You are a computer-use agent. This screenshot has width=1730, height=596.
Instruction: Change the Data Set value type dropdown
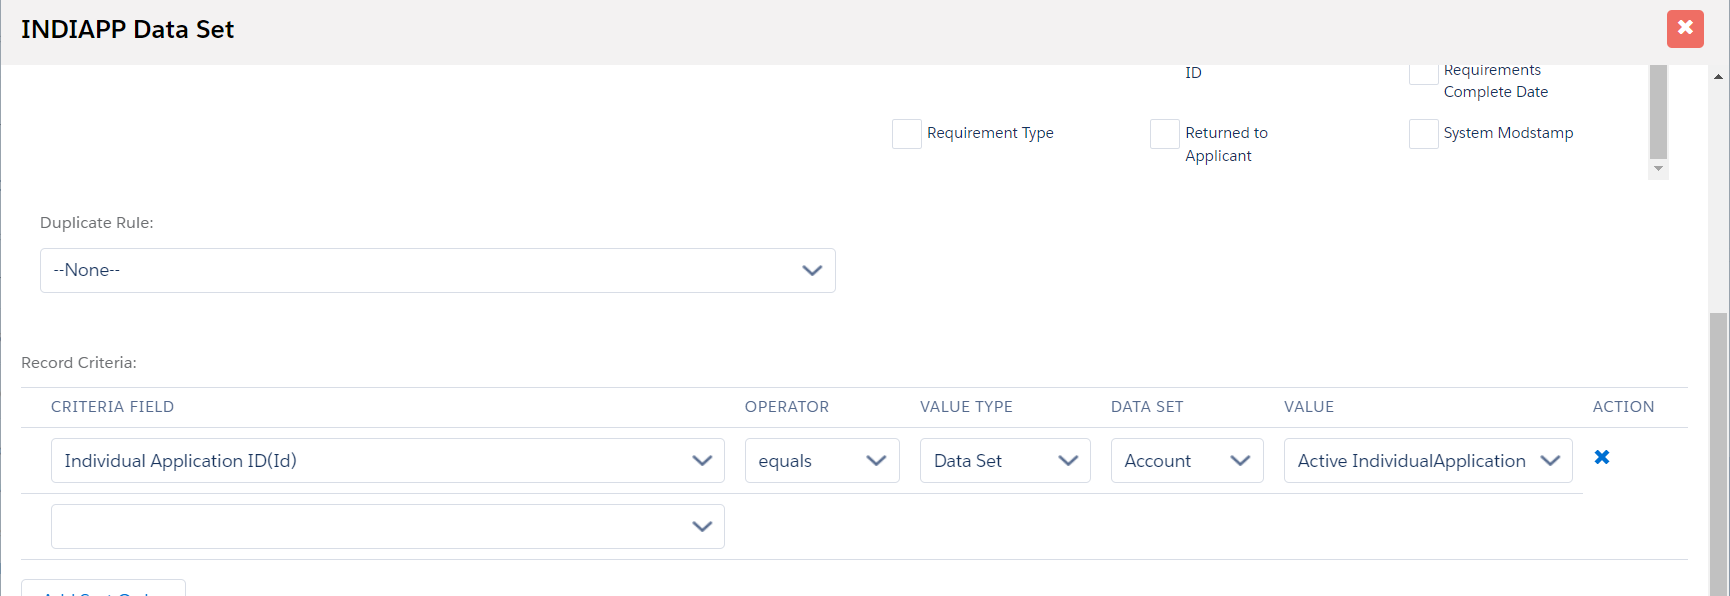[x=1004, y=461]
